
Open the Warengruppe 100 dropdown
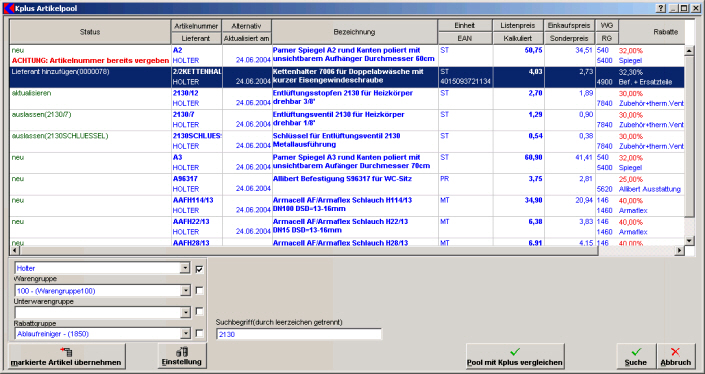pos(185,291)
